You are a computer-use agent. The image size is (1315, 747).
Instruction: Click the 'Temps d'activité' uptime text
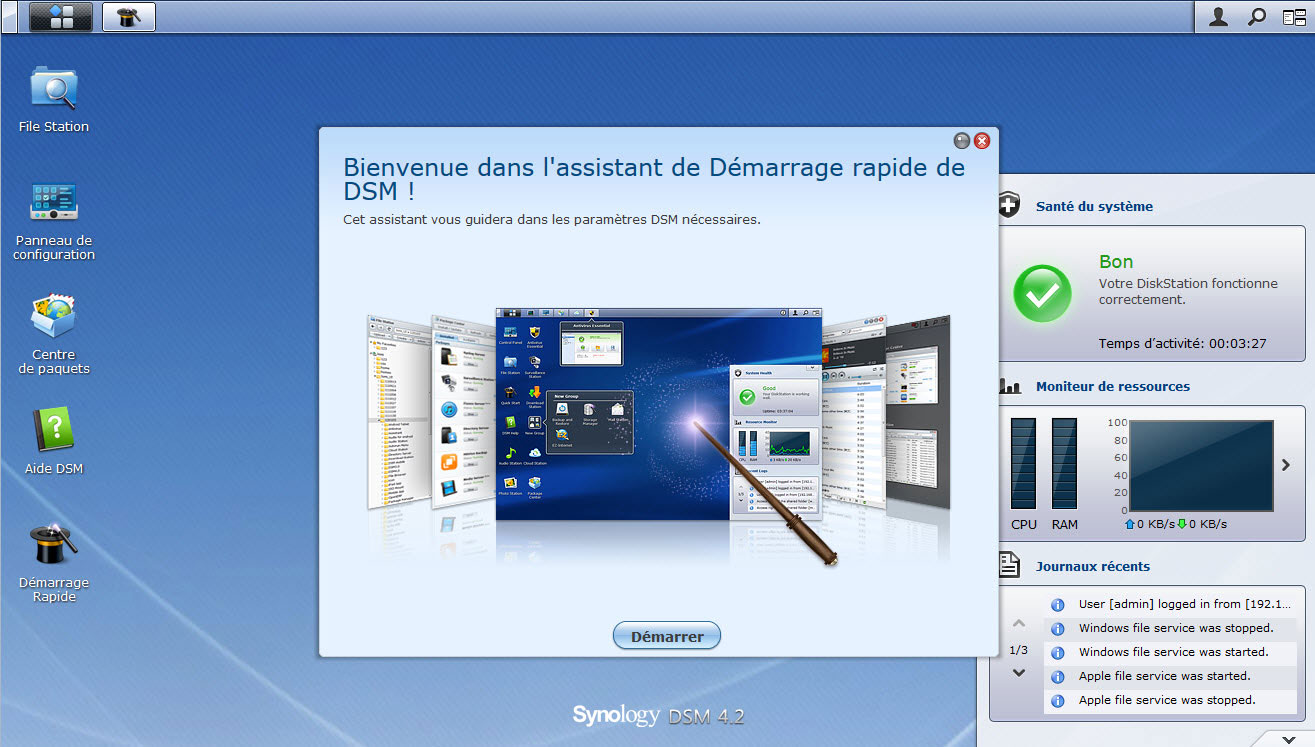click(1183, 343)
